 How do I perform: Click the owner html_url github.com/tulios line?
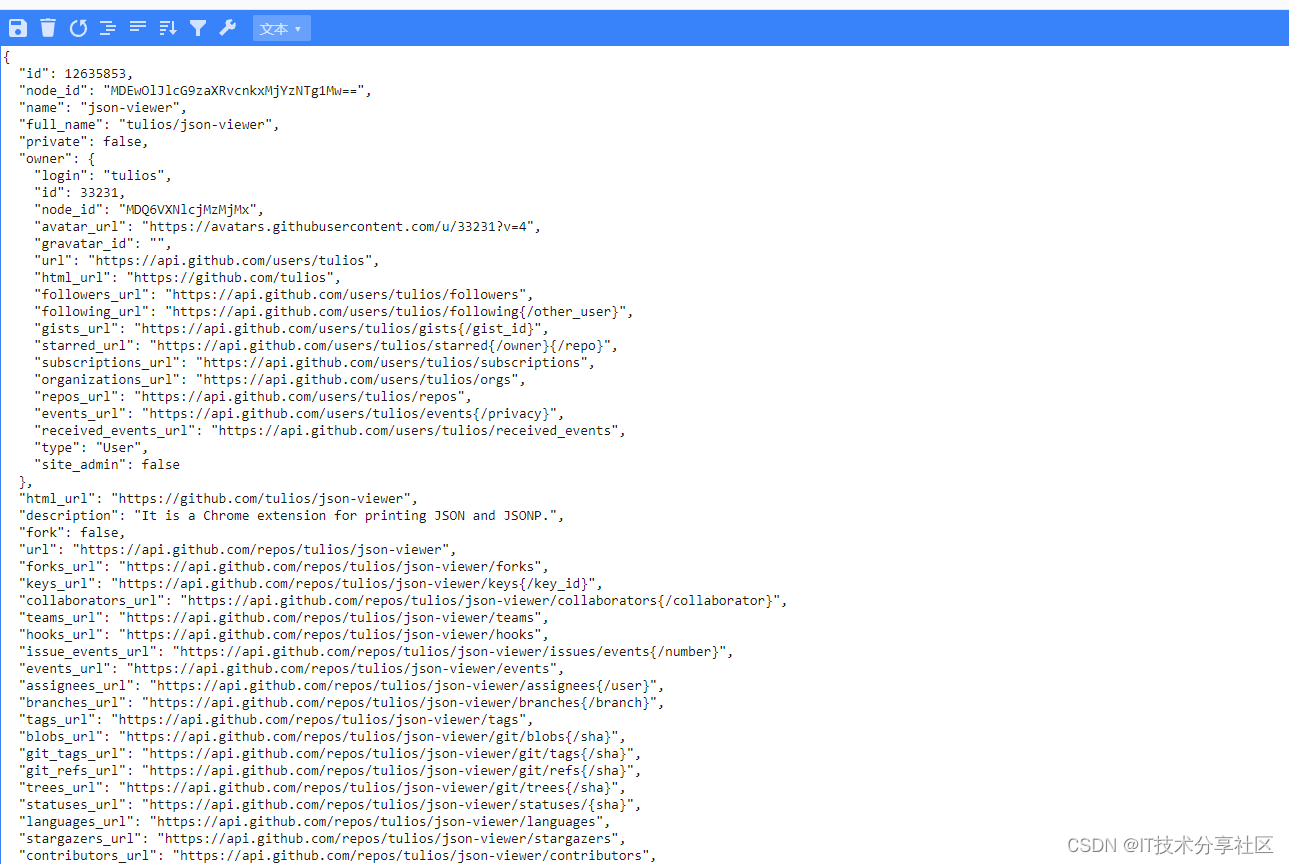tap(188, 277)
